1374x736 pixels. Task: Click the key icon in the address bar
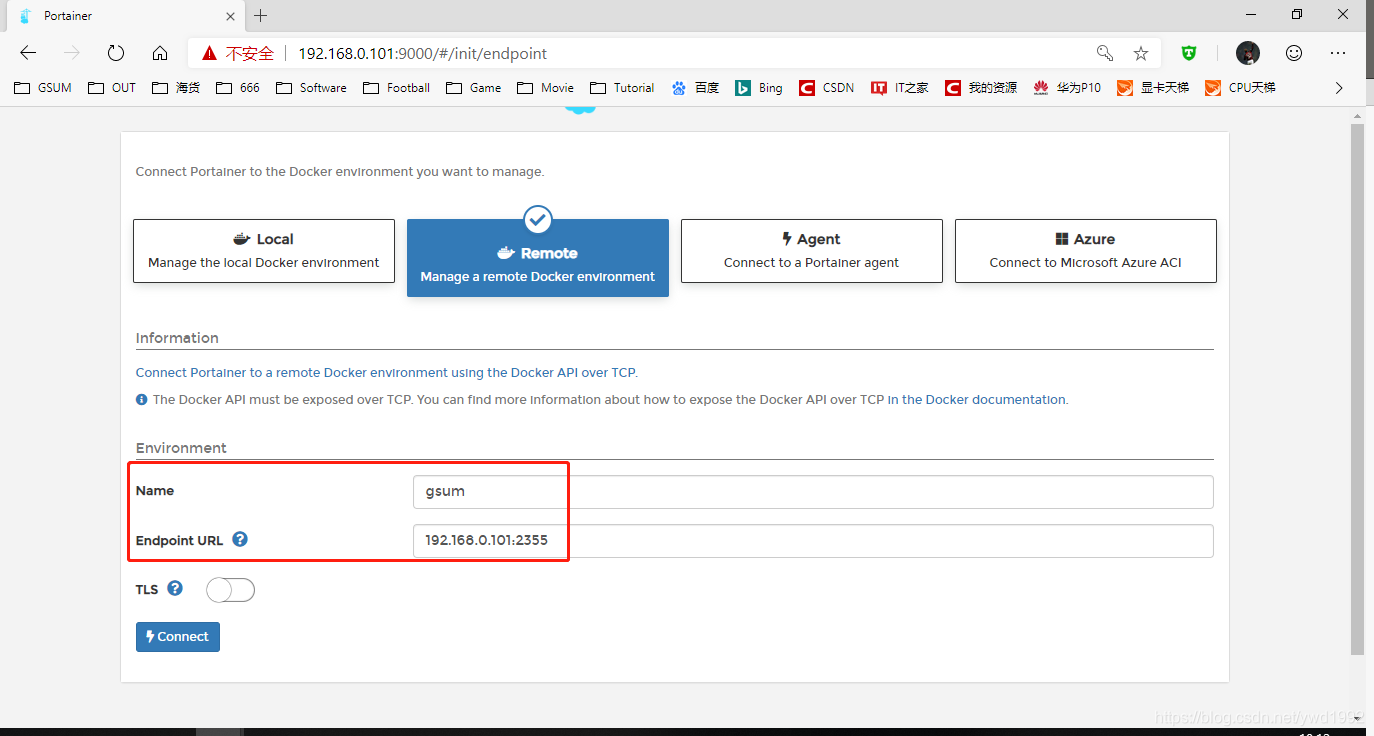pos(1105,53)
